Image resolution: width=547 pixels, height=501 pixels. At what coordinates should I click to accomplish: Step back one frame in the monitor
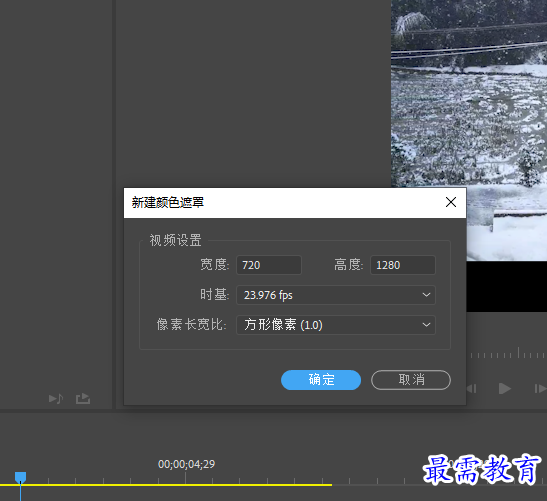pos(472,388)
